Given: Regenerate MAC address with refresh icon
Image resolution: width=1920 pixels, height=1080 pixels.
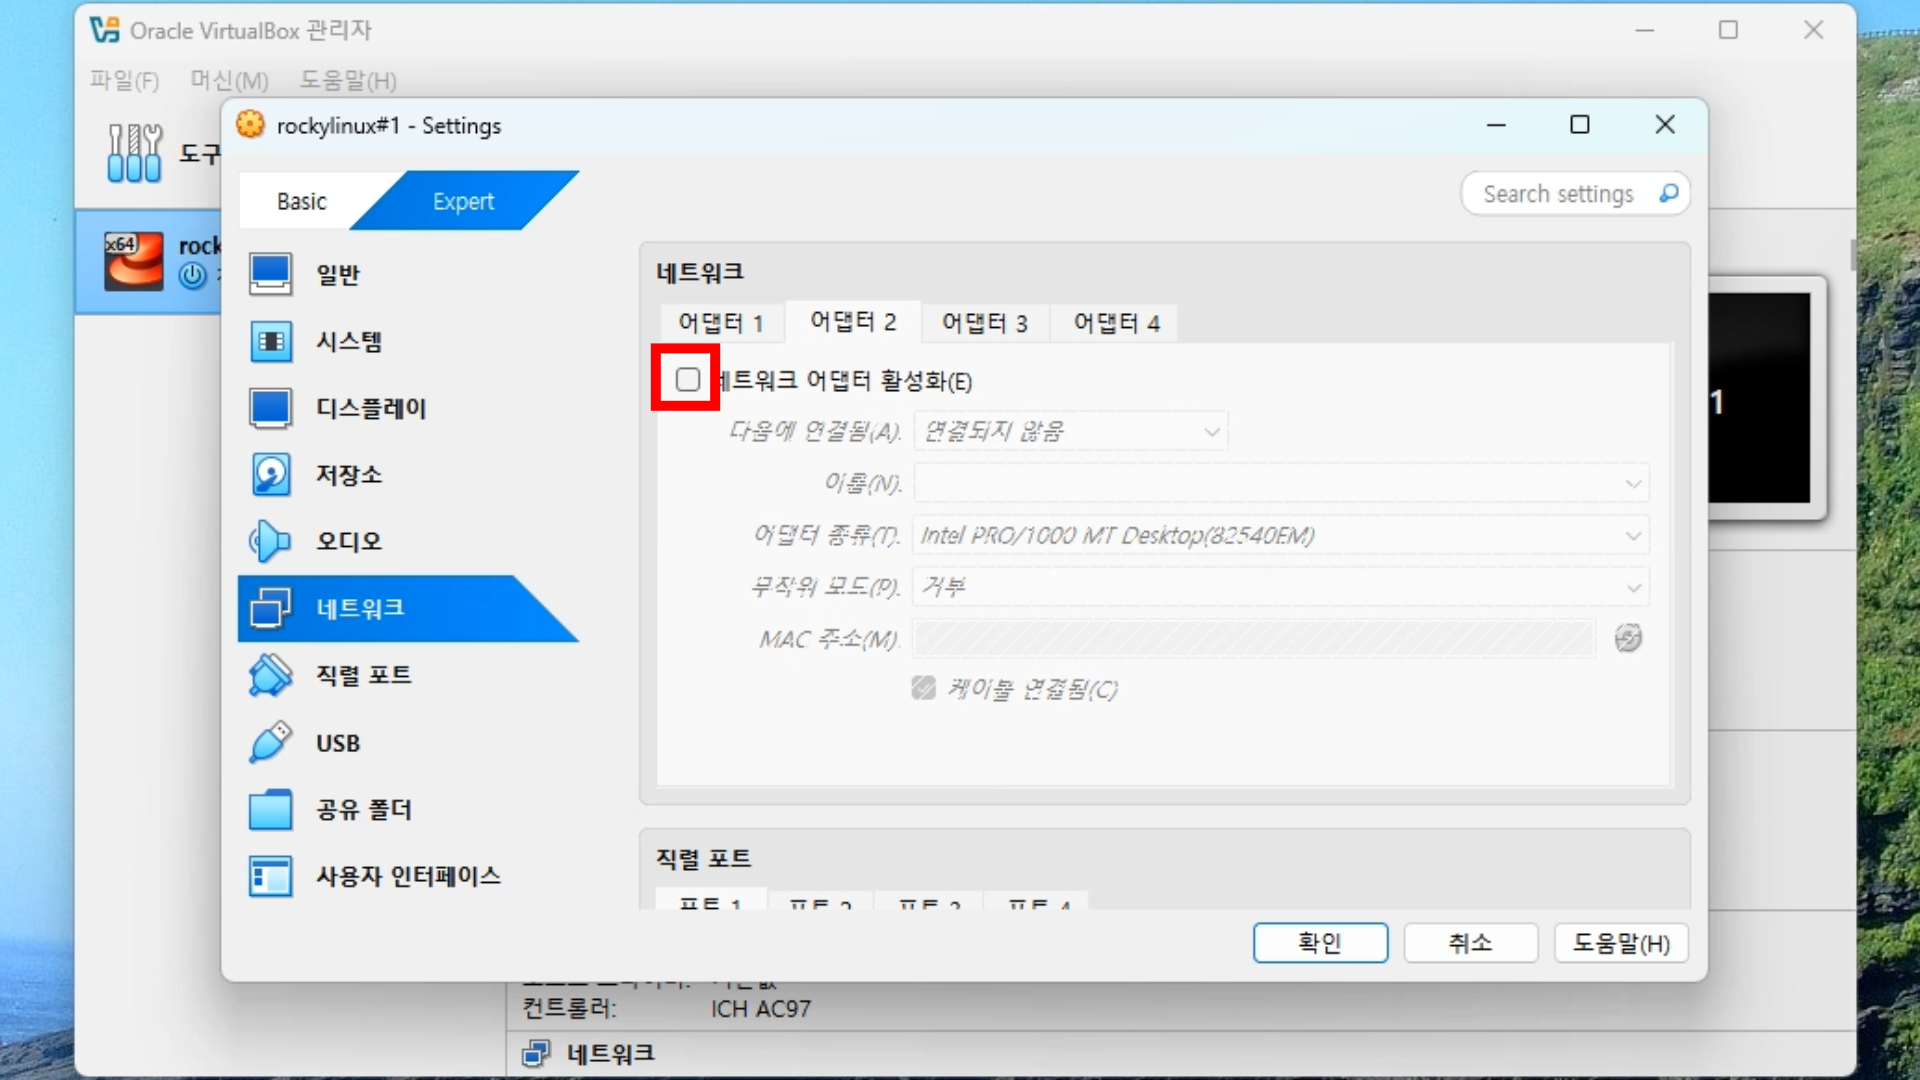Looking at the screenshot, I should pos(1628,638).
